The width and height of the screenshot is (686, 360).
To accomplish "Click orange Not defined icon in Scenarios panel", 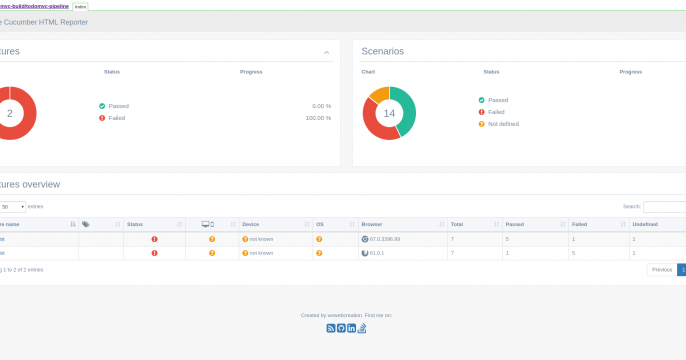I will pos(482,124).
